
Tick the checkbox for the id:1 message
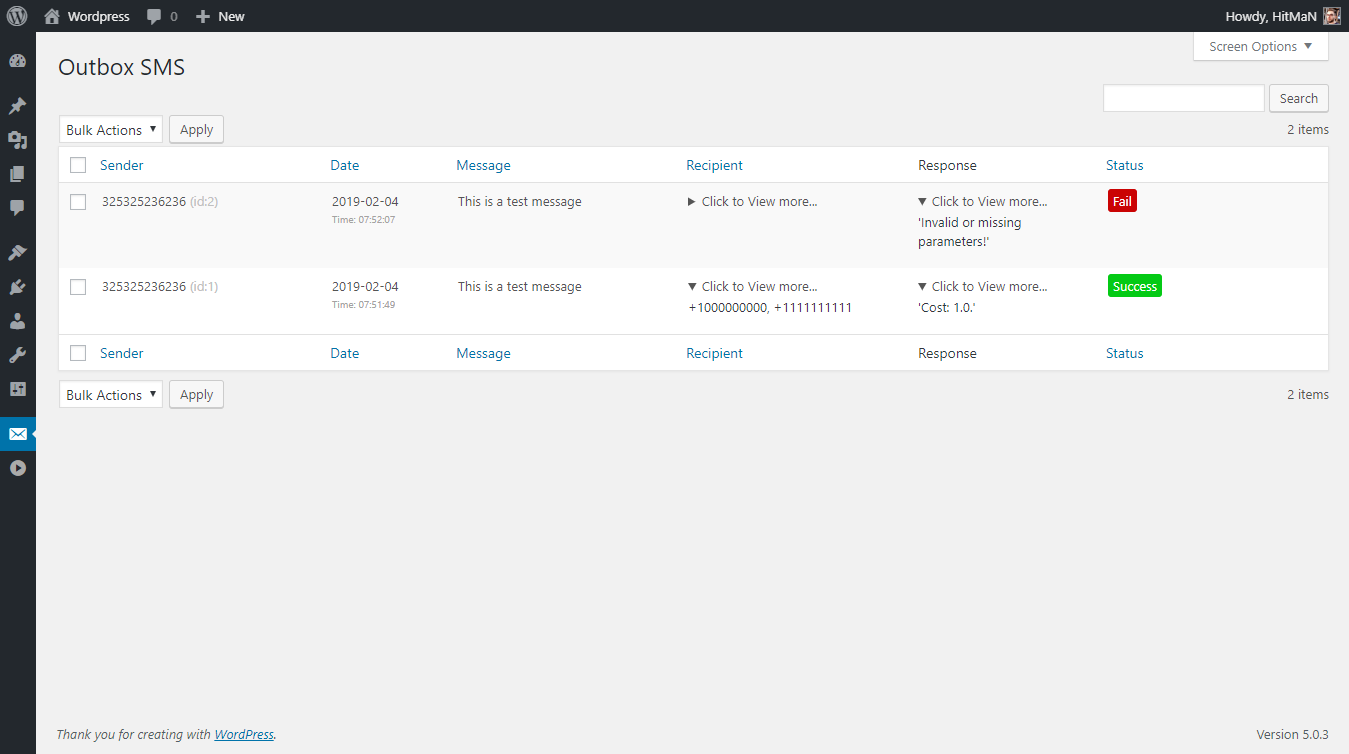[x=78, y=287]
